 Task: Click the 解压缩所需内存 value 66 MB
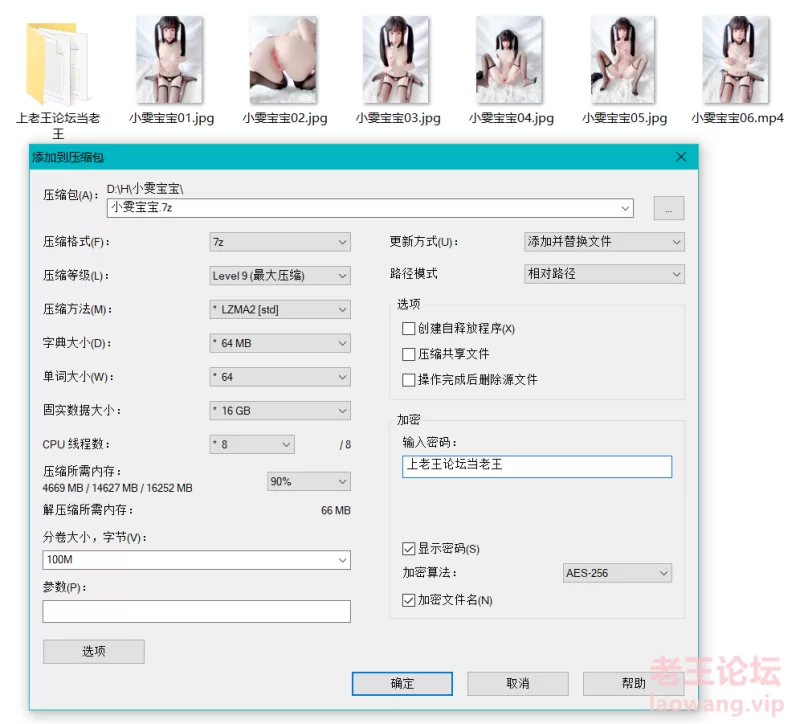tap(336, 510)
